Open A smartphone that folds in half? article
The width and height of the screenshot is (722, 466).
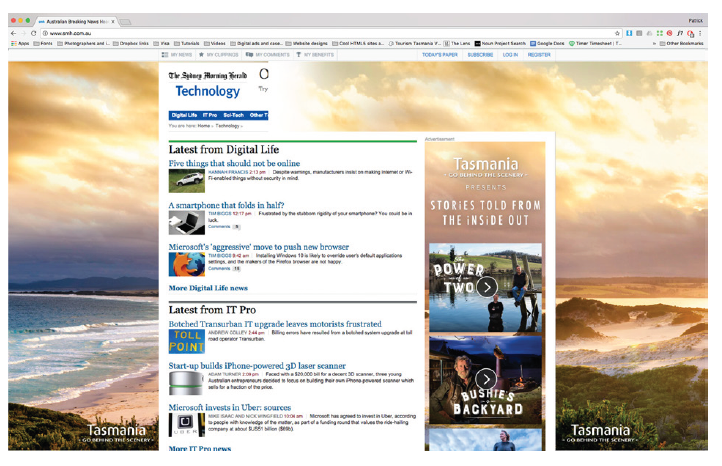coord(226,205)
